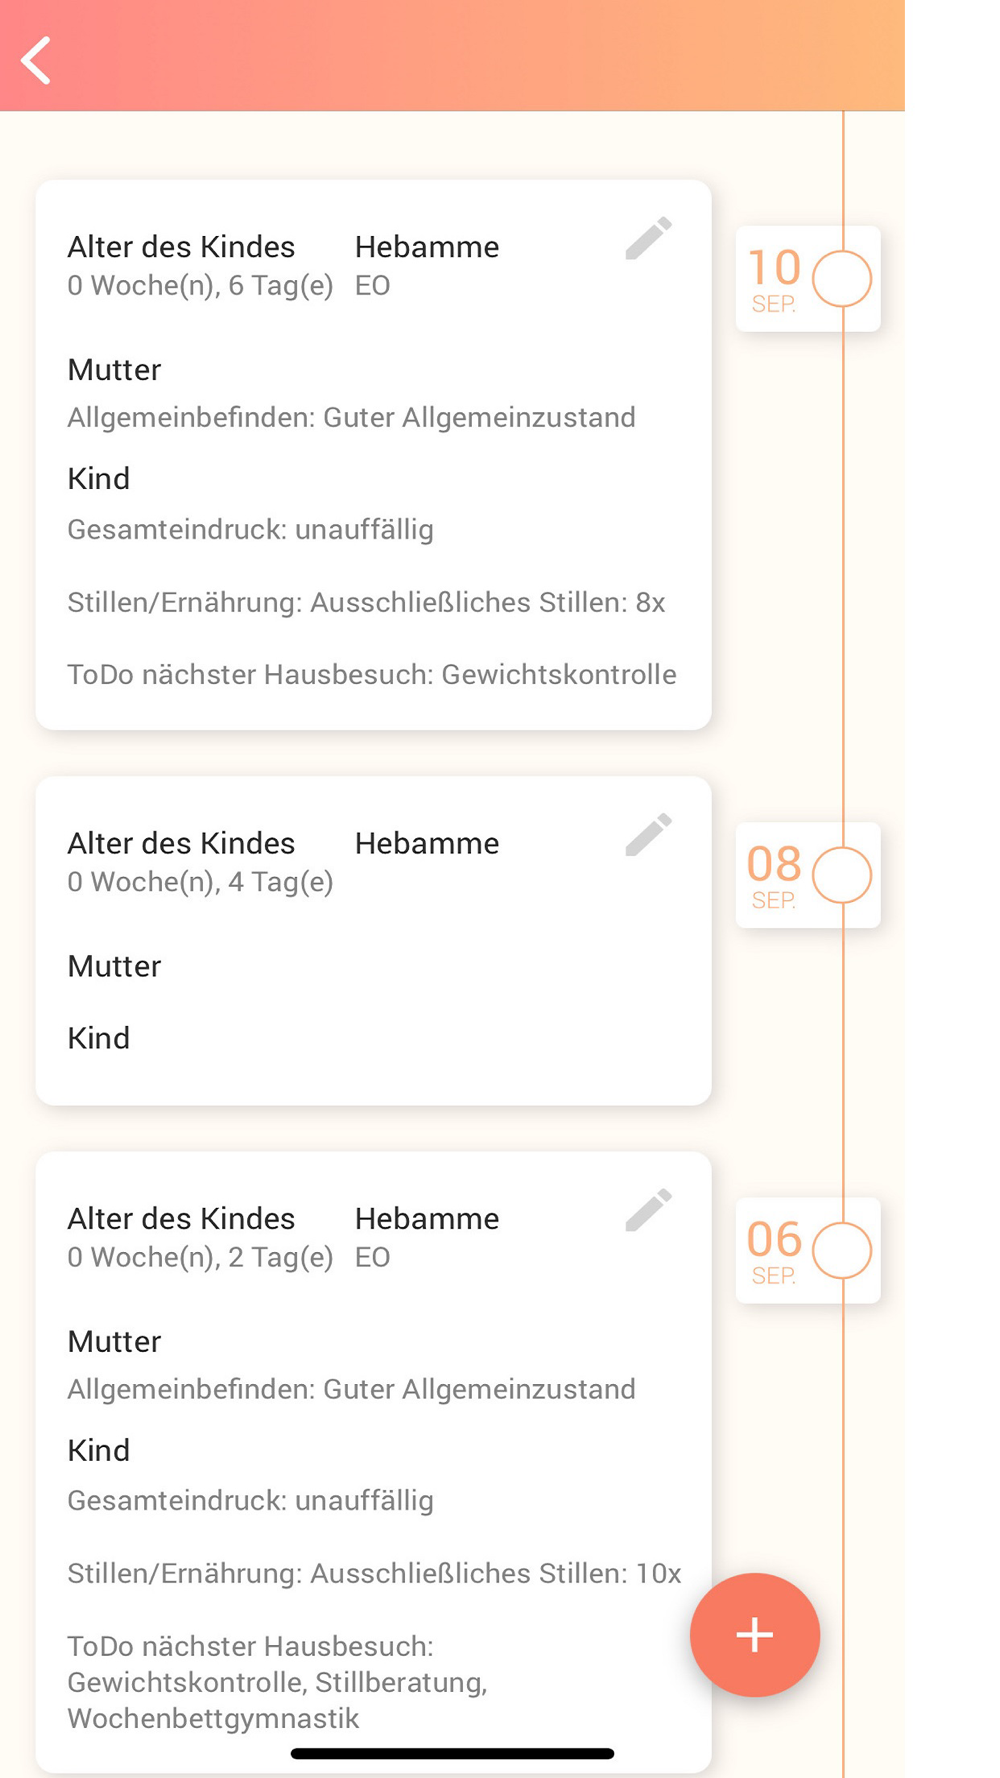Image resolution: width=1000 pixels, height=1778 pixels.
Task: Open the entry with 0 Woche(n), 2 Tag(e)
Action: (200, 1257)
